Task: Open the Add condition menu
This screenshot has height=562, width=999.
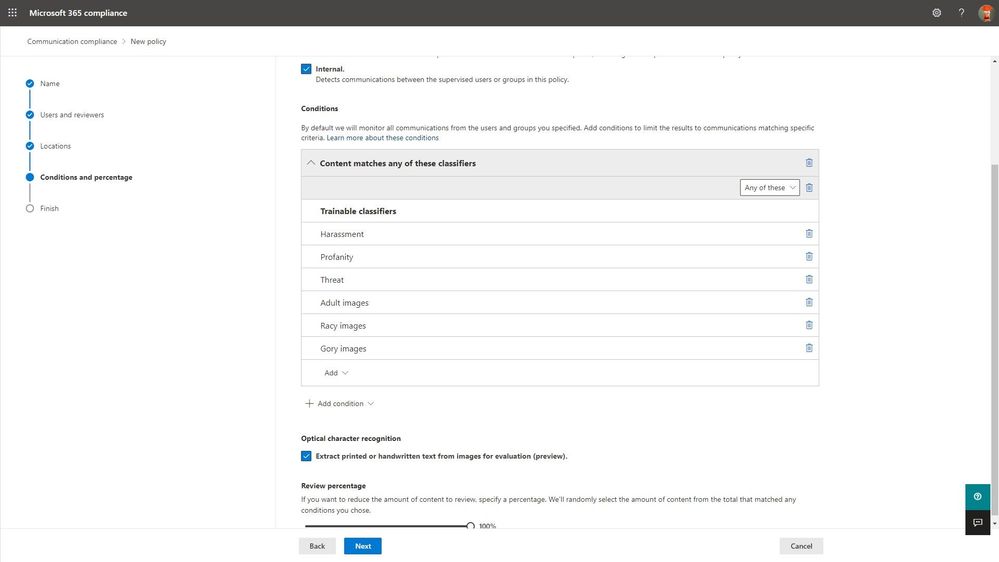Action: click(340, 404)
